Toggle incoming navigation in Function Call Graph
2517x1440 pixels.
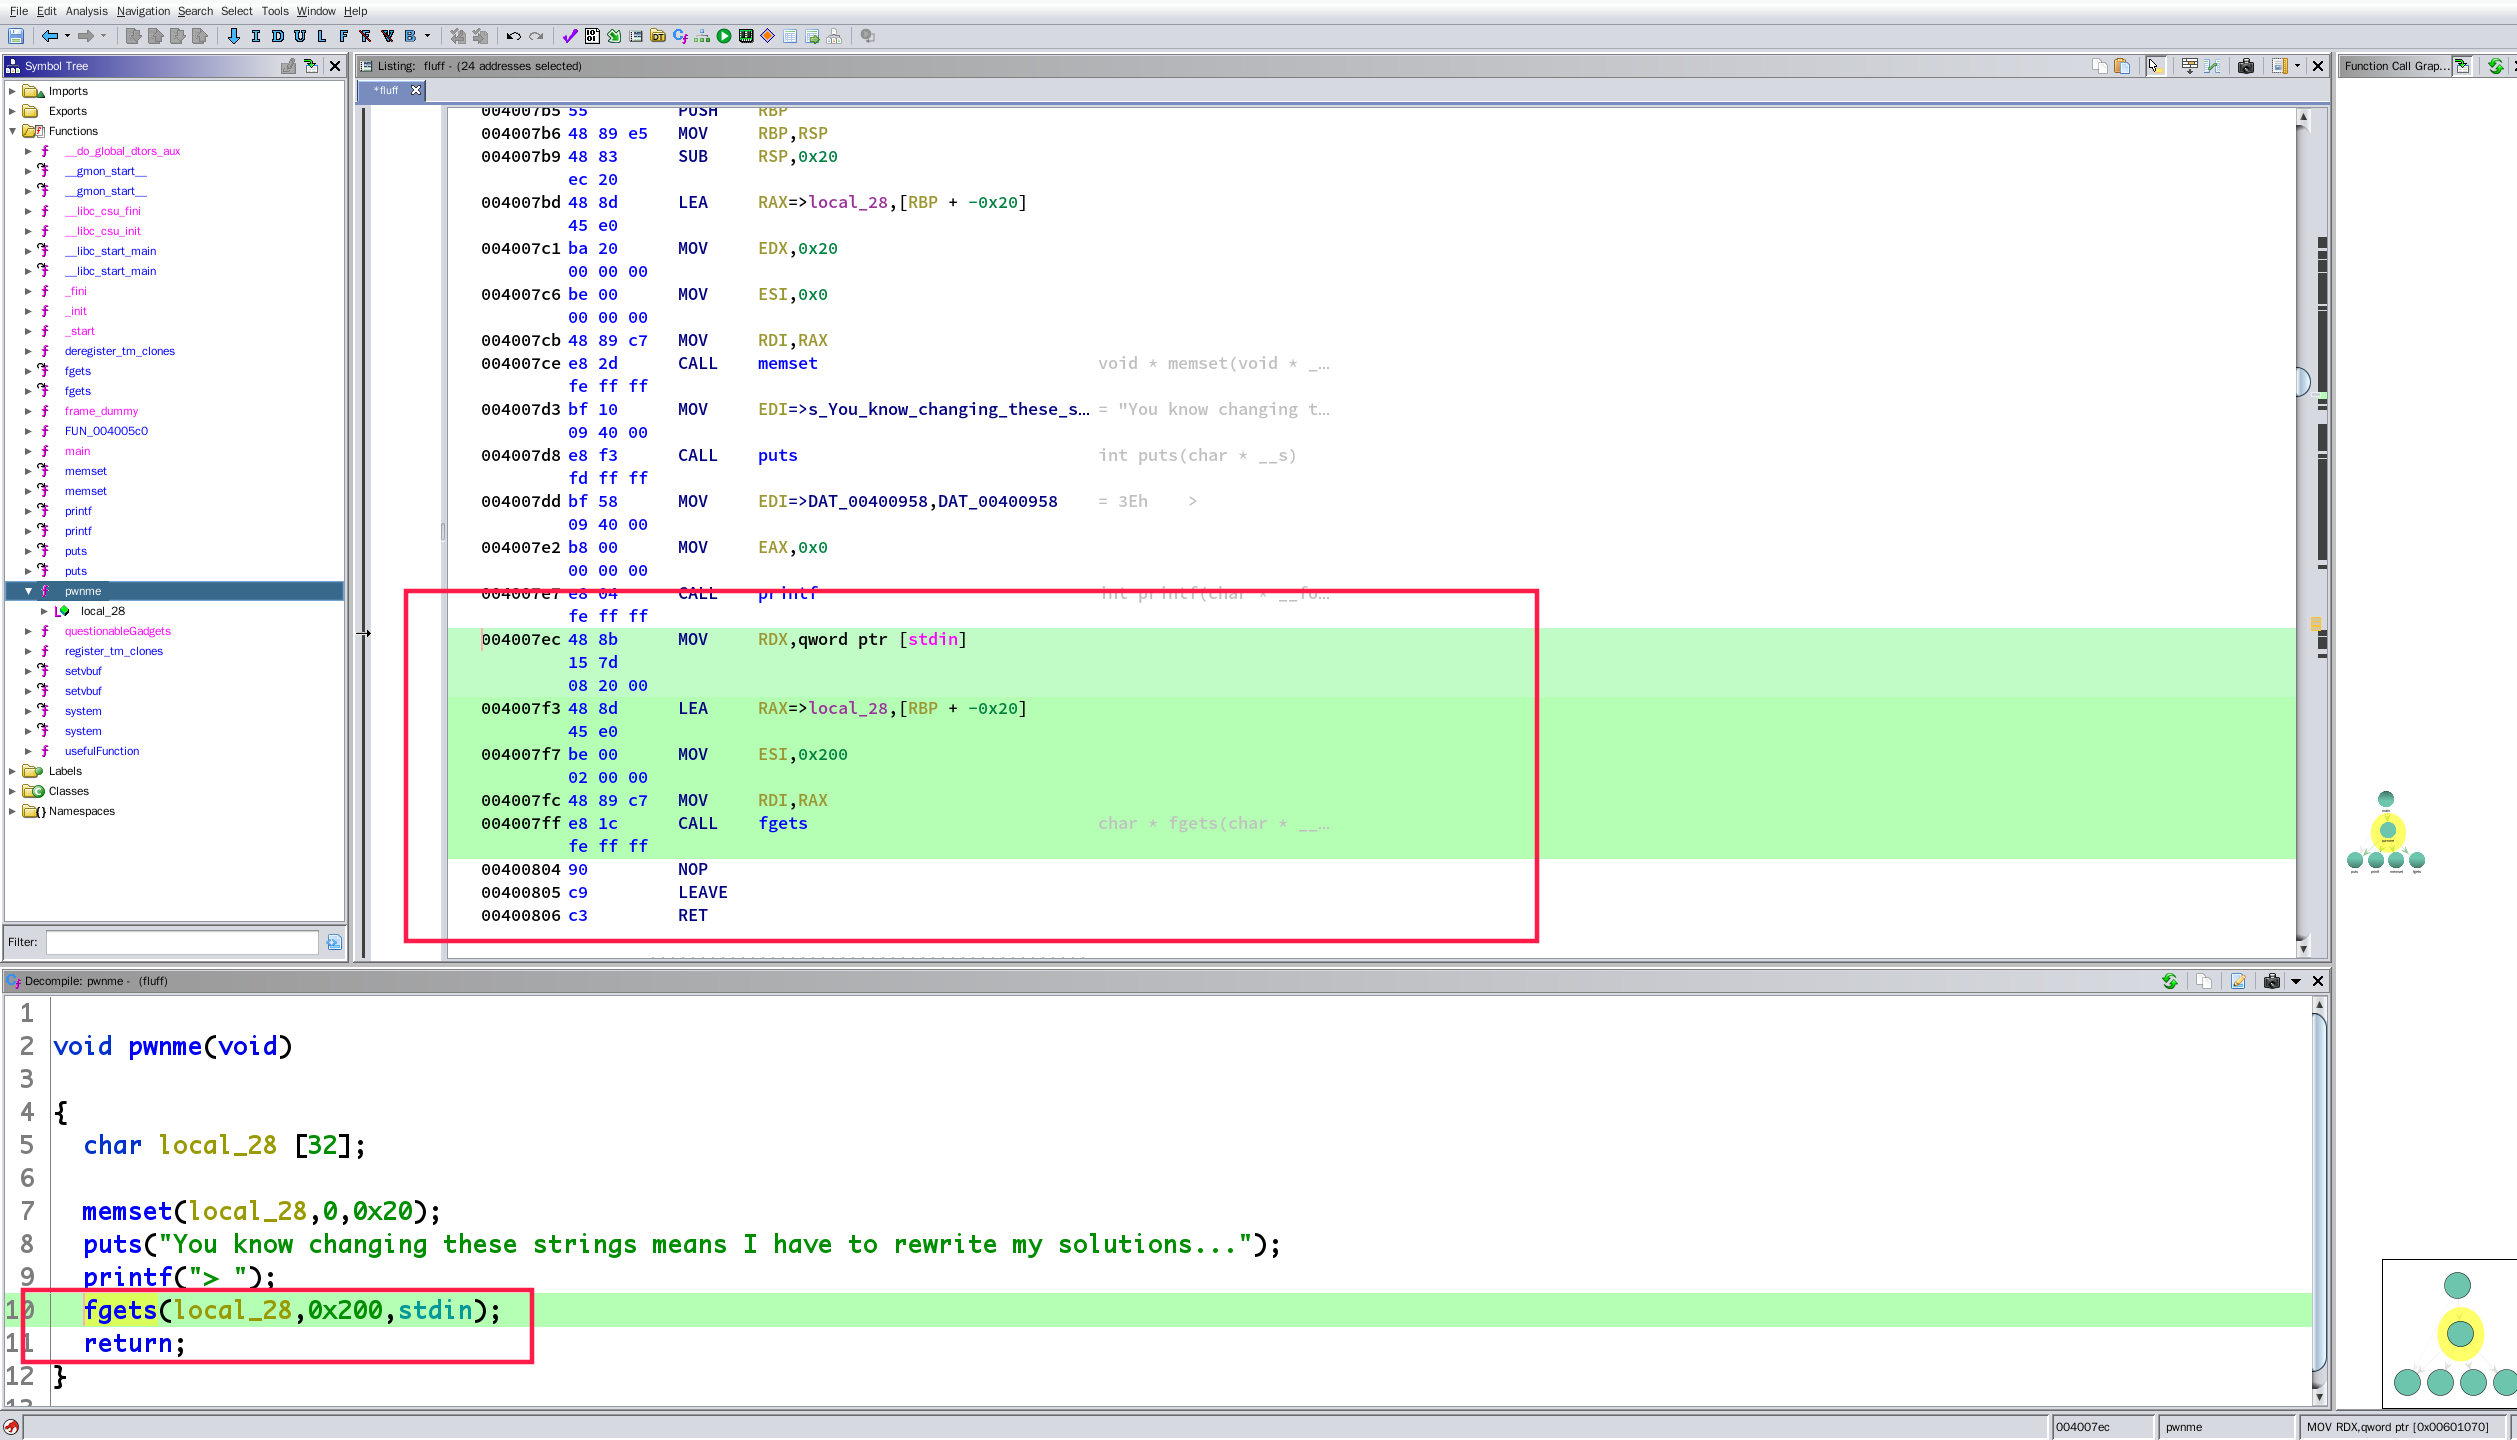(2462, 66)
